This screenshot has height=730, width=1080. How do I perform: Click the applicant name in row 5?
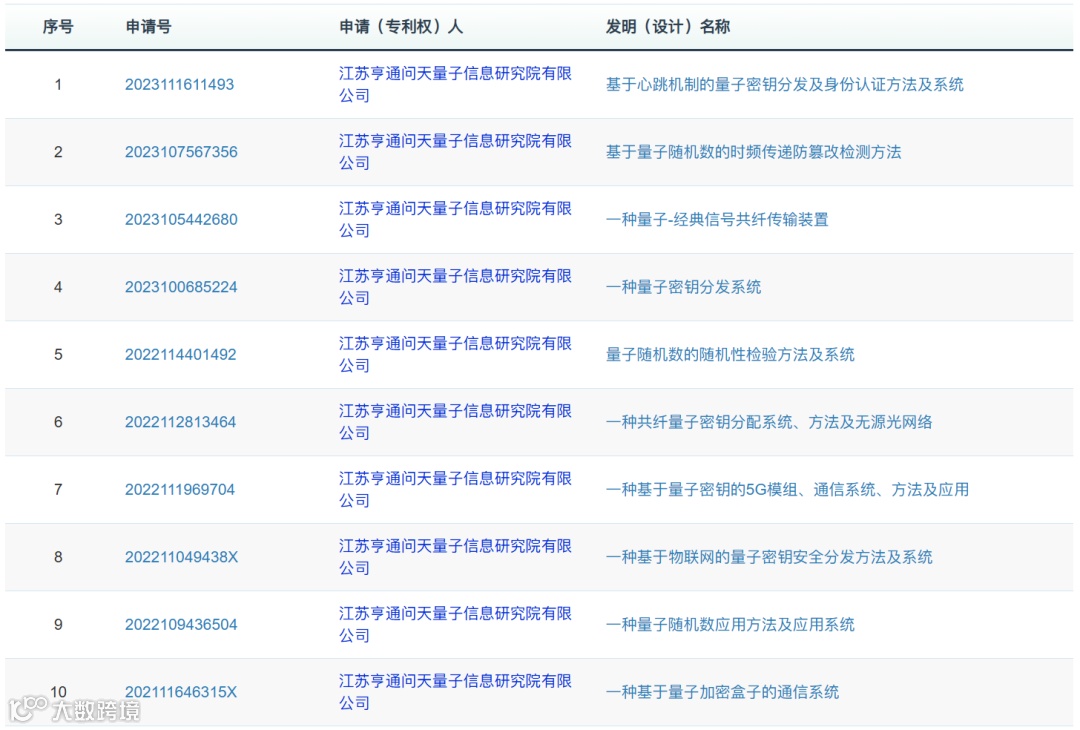[x=455, y=355]
